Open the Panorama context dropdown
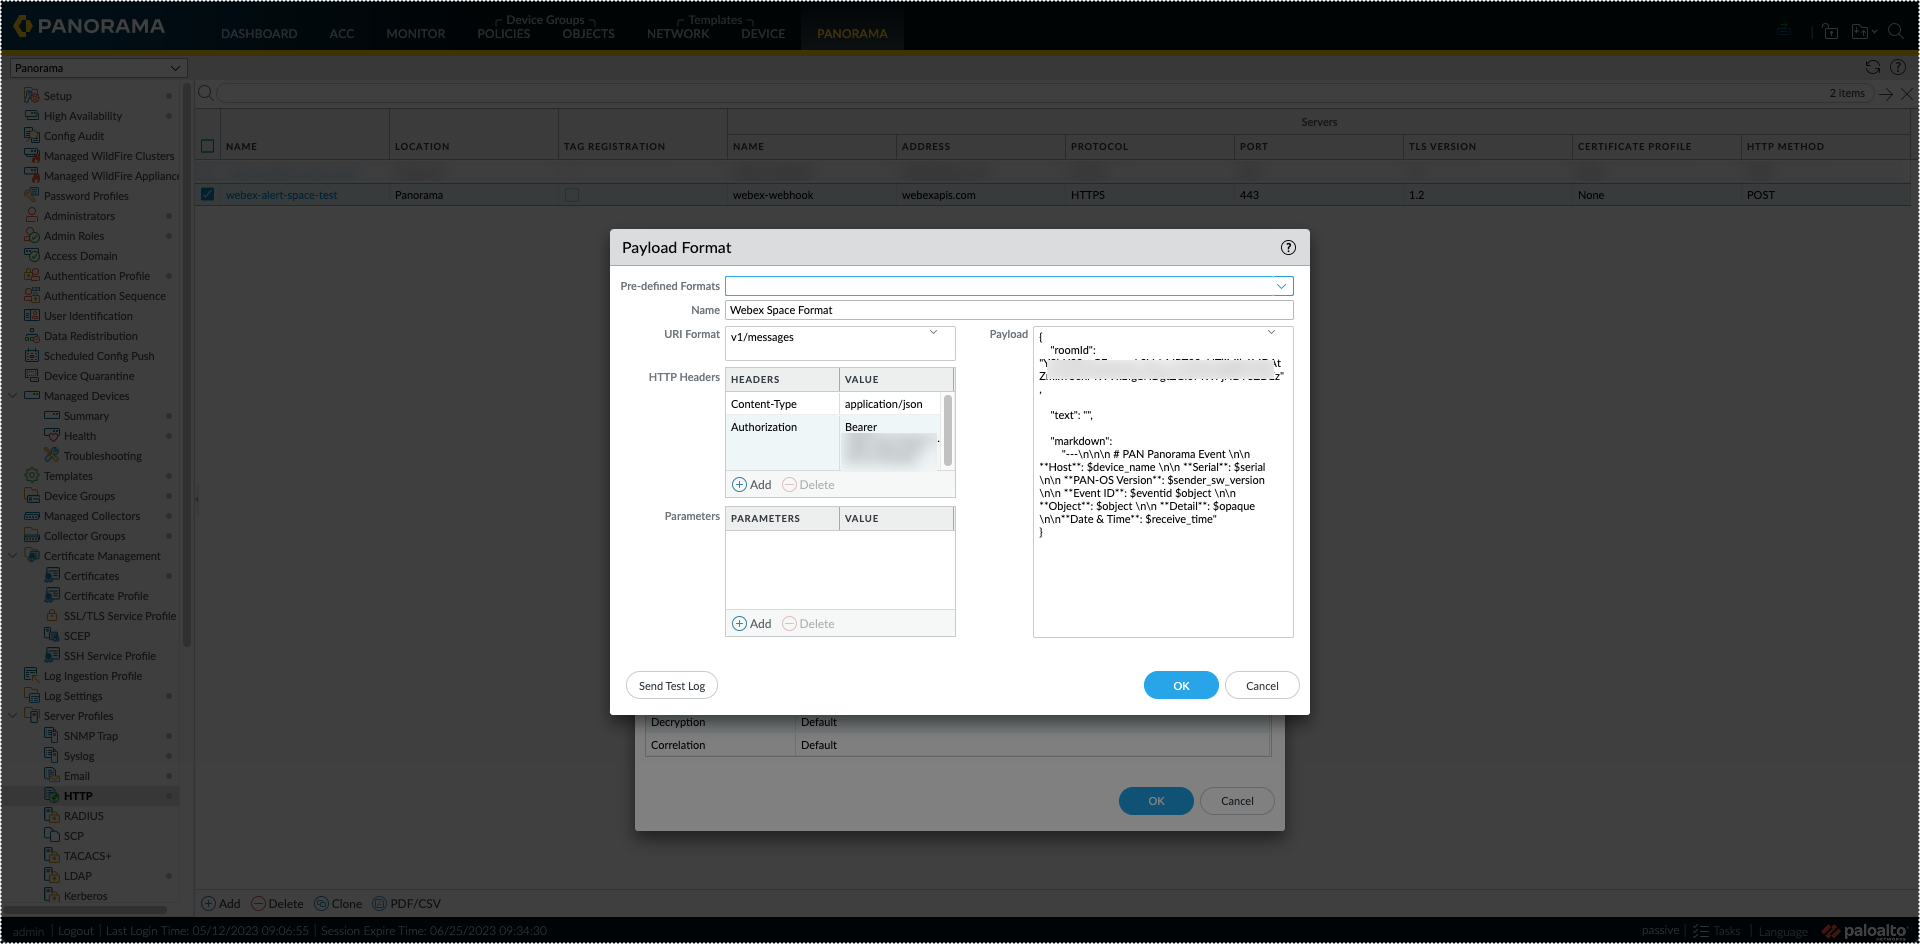Screen dimensions: 1920x944 [98, 68]
